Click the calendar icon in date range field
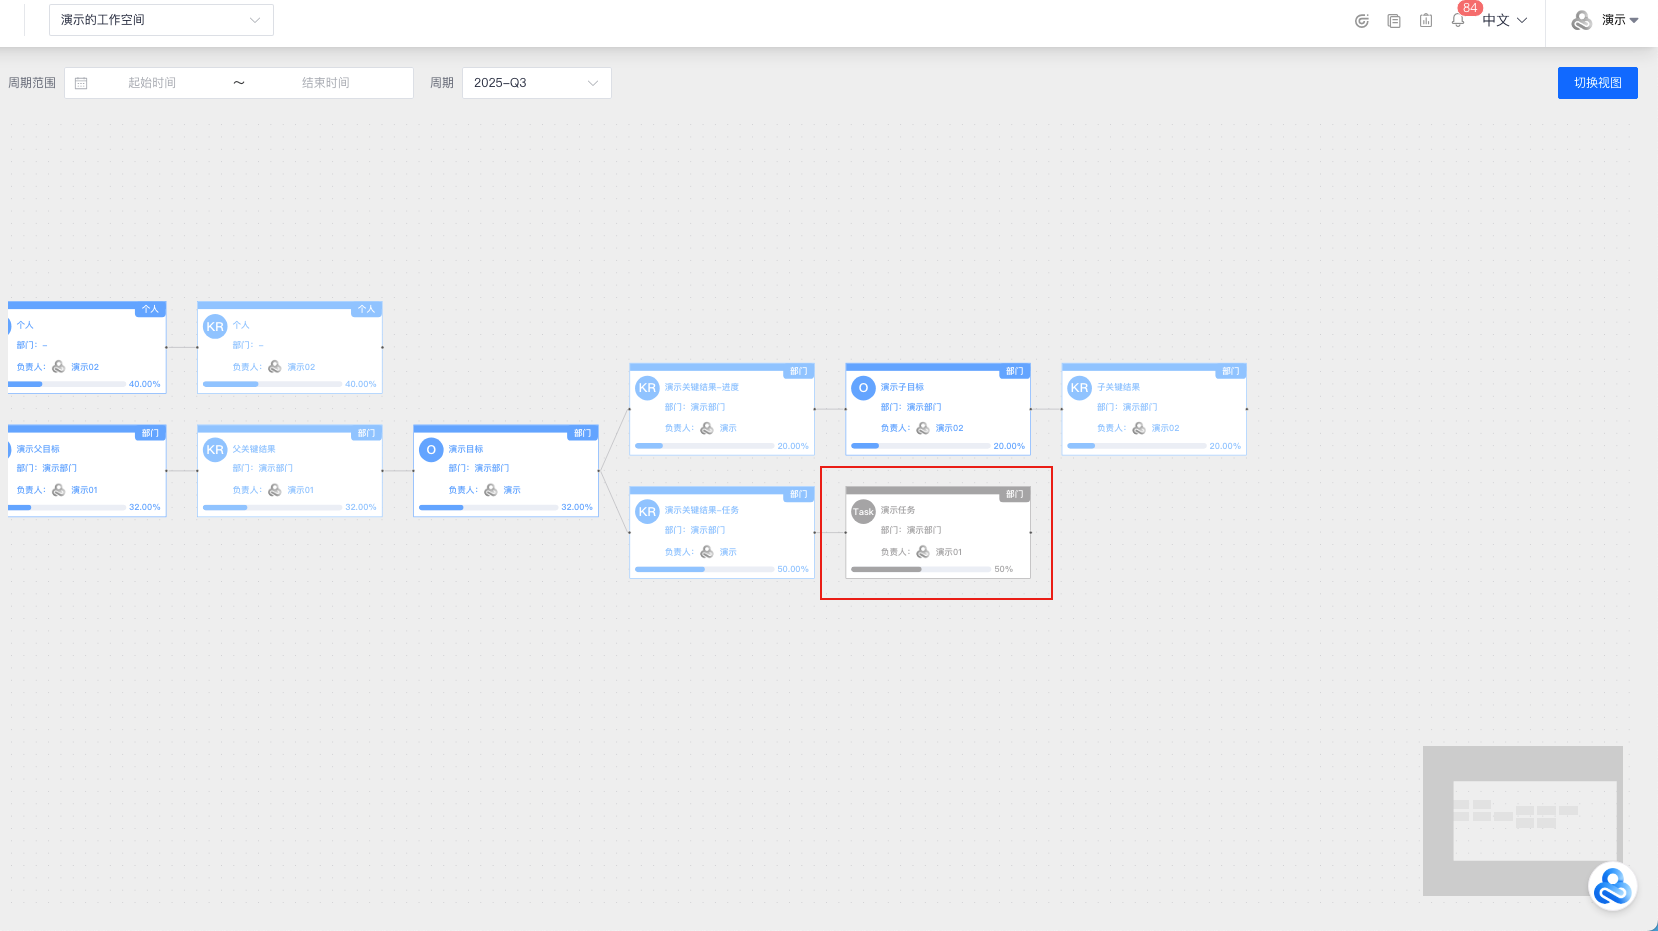1658x931 pixels. point(82,83)
